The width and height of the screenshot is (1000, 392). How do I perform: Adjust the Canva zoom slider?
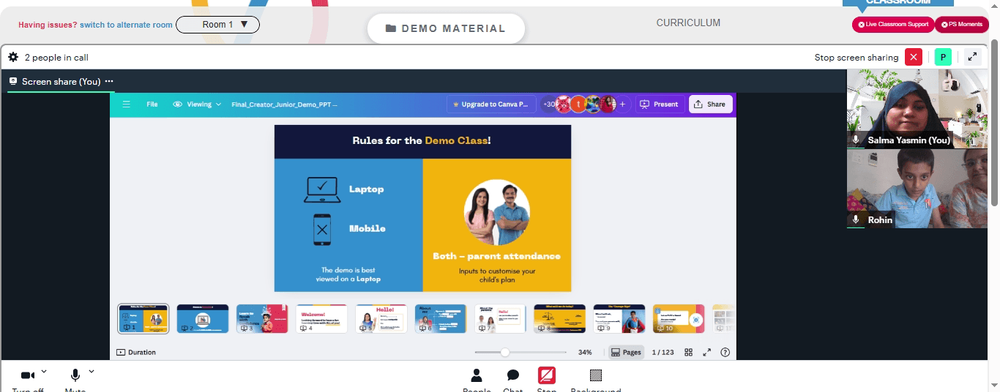click(520, 352)
